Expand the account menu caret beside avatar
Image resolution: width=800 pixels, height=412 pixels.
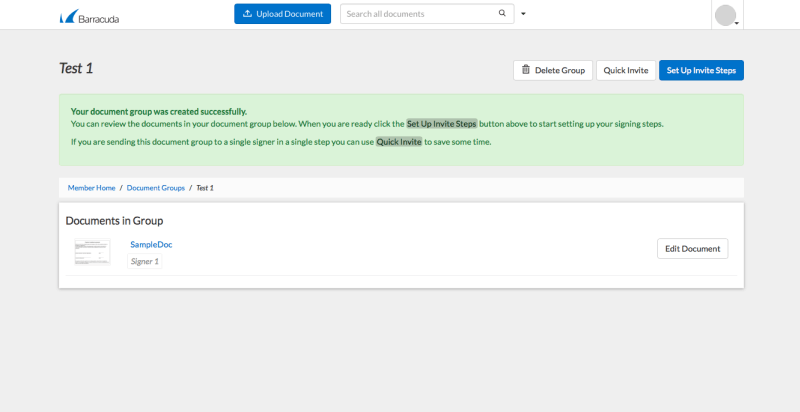coord(737,23)
